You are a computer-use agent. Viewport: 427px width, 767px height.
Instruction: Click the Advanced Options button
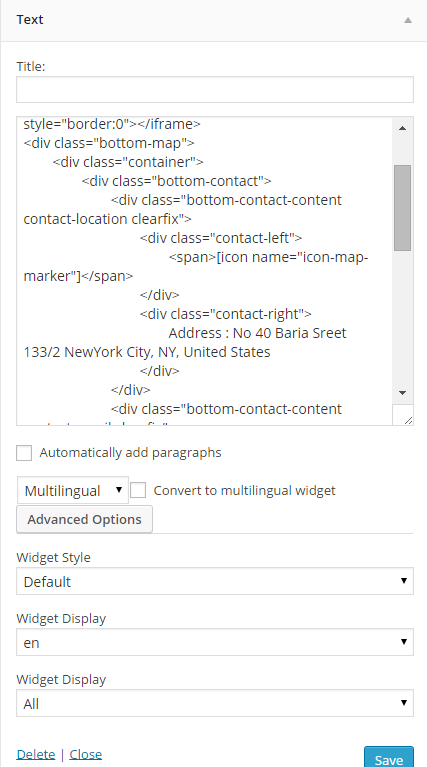click(x=85, y=519)
